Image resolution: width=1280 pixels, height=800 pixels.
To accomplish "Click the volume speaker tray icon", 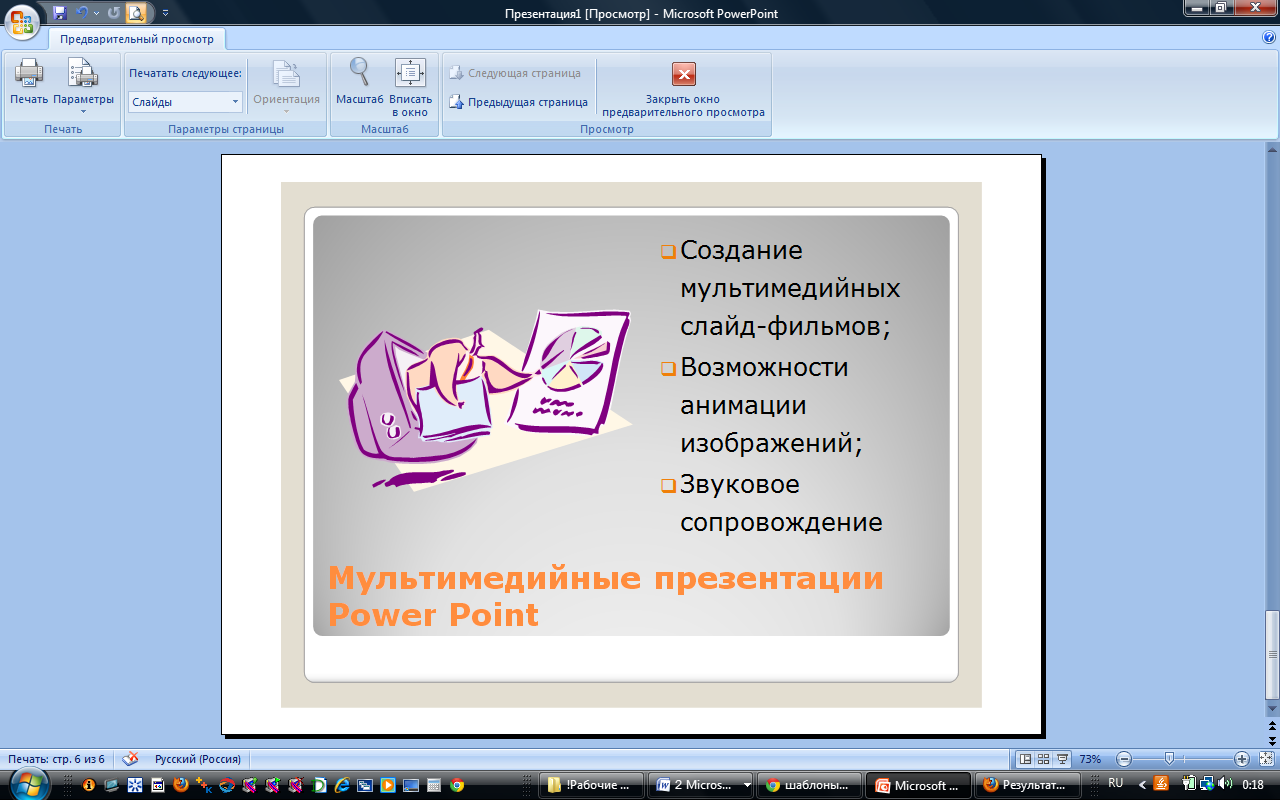I will pos(1224,783).
